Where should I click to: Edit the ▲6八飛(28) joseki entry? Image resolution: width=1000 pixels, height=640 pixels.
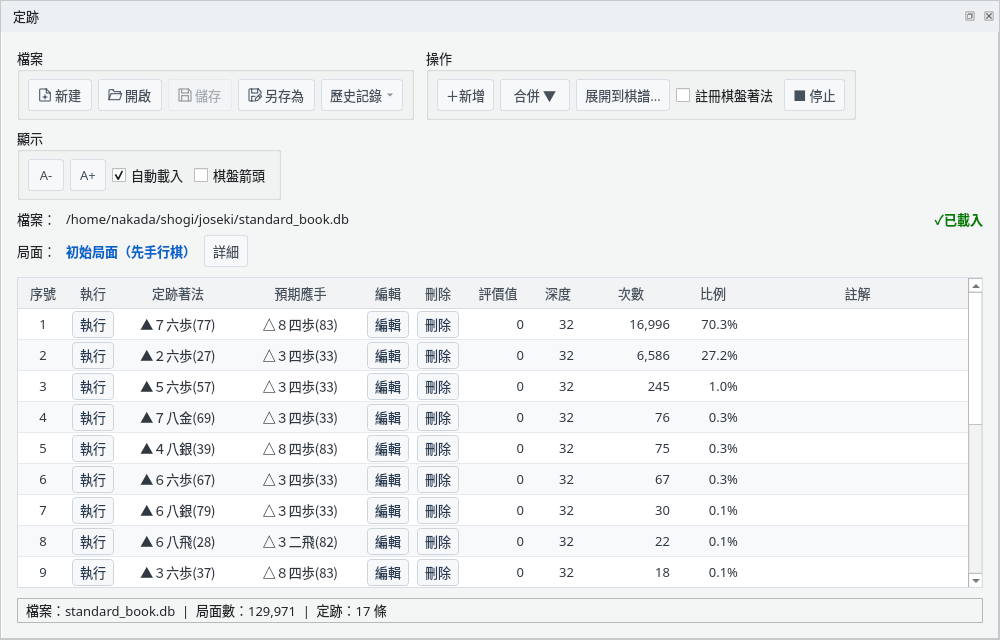tap(388, 542)
